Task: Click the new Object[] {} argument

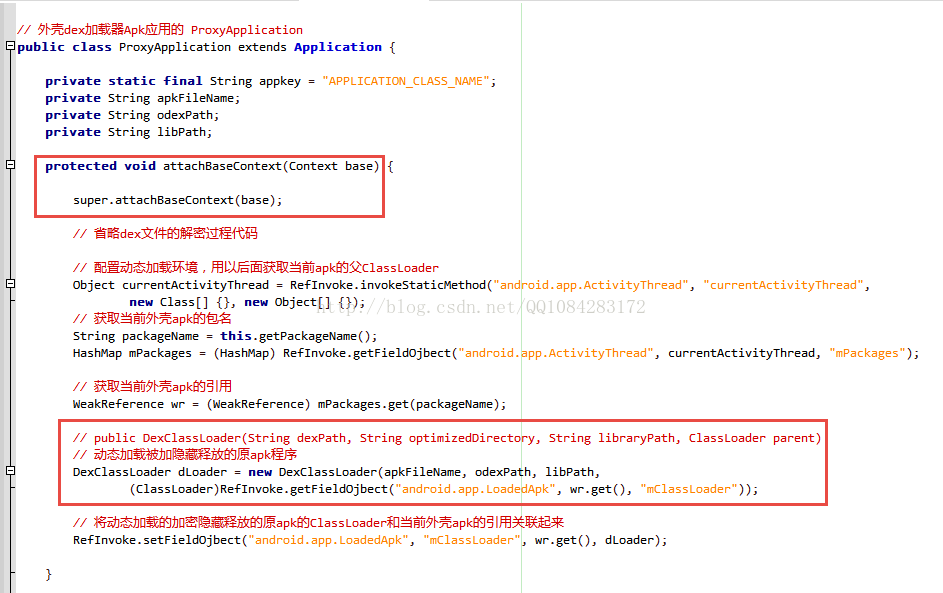Action: tap(301, 302)
